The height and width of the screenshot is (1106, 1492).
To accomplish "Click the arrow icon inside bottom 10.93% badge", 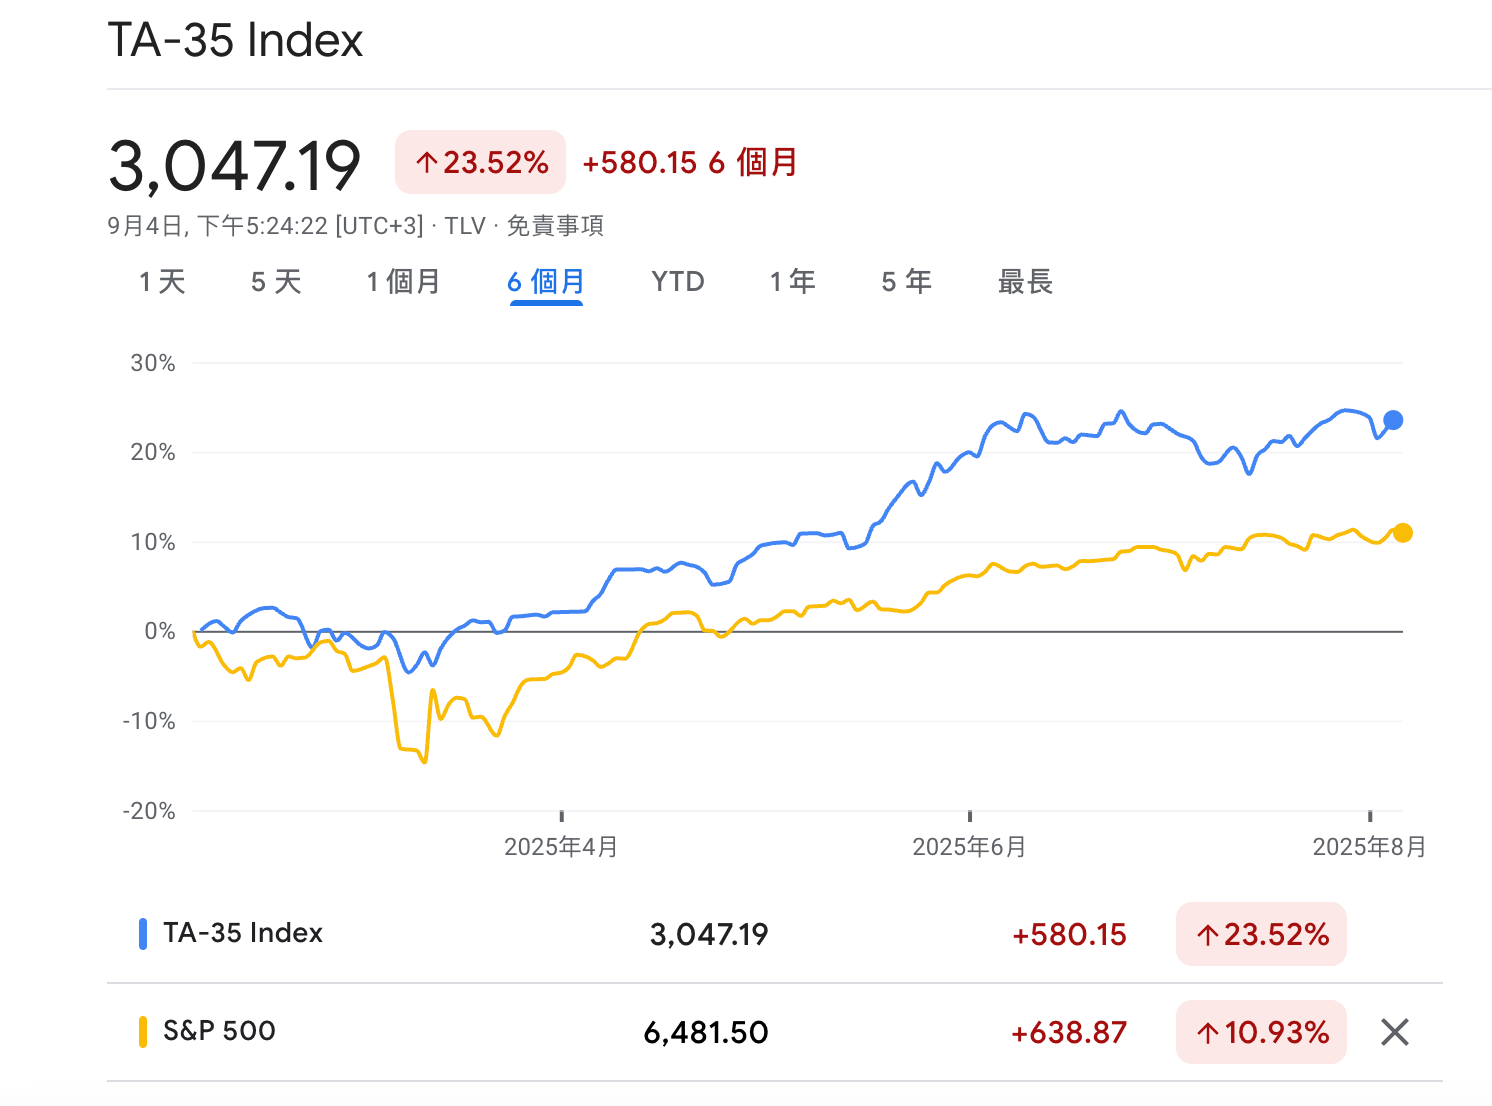I will point(1210,1031).
